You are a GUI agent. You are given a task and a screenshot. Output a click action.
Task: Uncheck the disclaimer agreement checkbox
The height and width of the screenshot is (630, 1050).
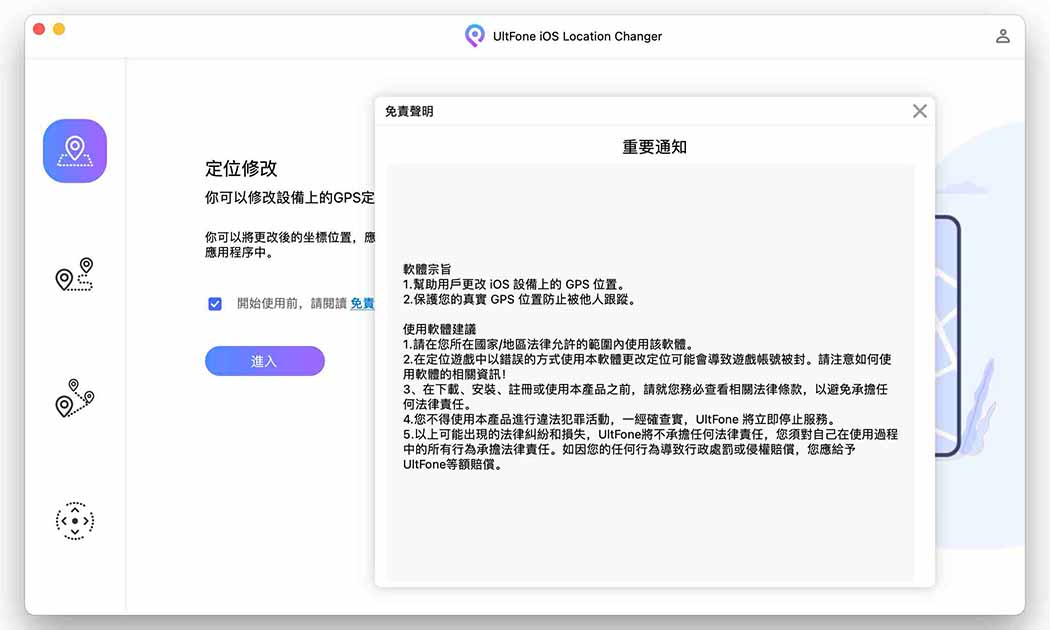click(x=215, y=304)
